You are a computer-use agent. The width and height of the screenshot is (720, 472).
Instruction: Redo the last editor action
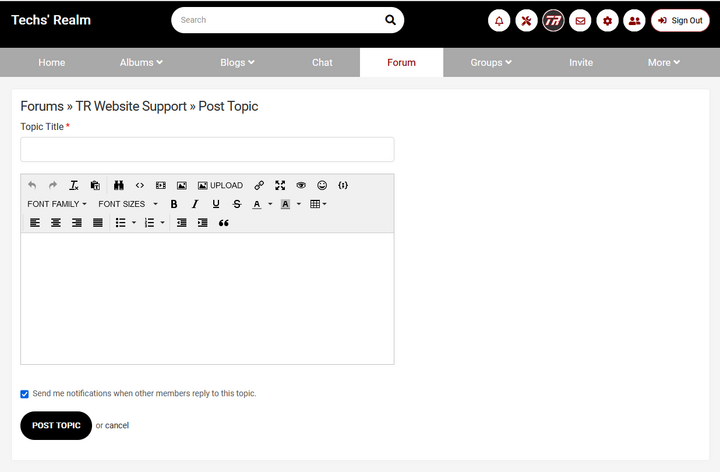point(53,185)
